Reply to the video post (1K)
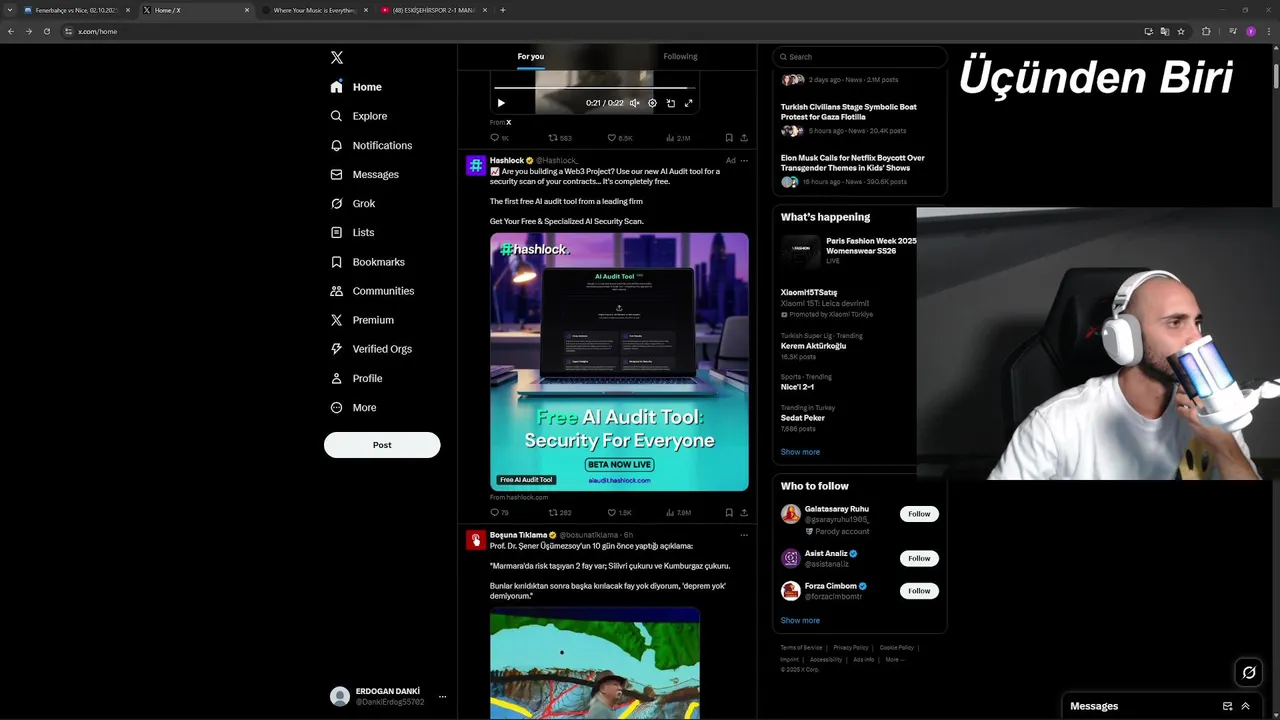The height and width of the screenshot is (720, 1280). (499, 138)
